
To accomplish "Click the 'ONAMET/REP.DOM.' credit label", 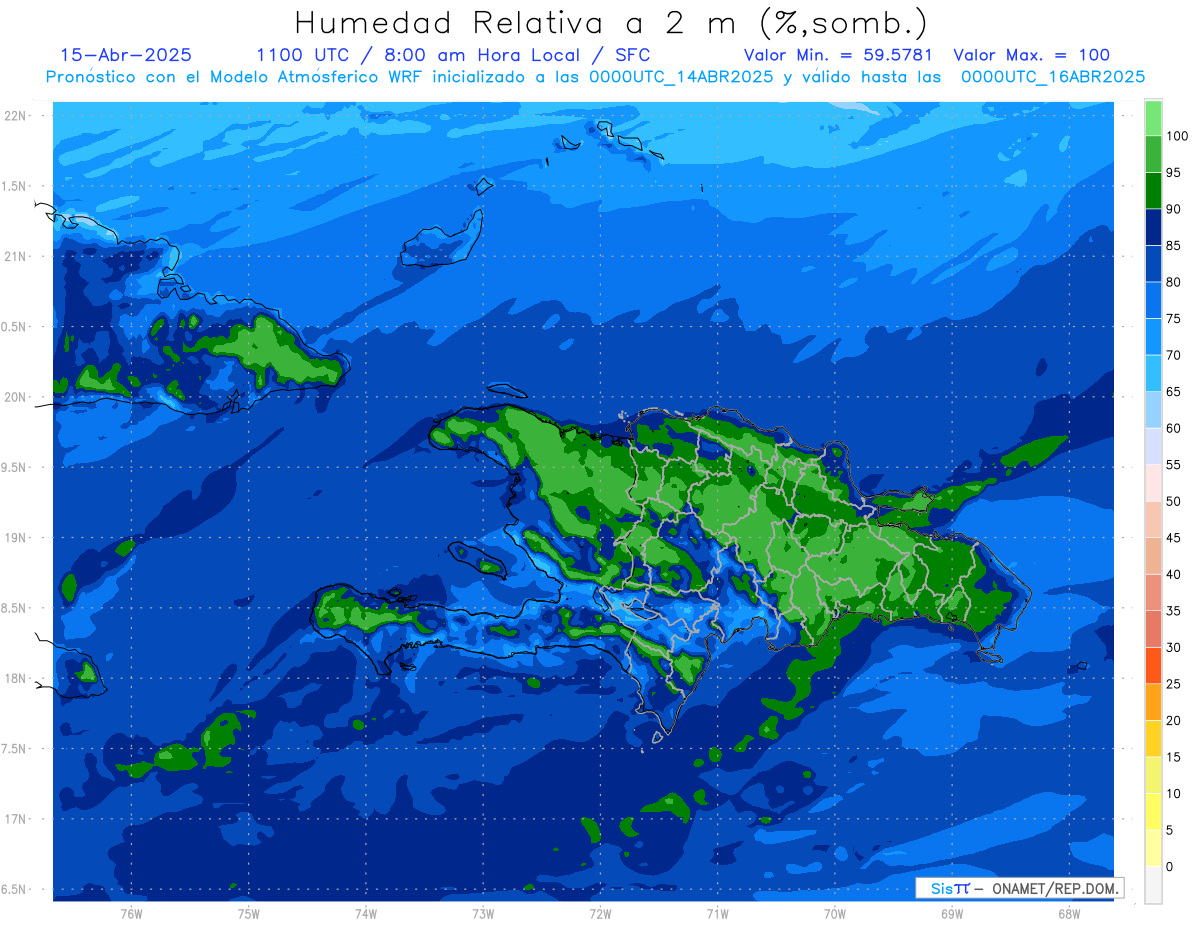I will coord(1054,888).
